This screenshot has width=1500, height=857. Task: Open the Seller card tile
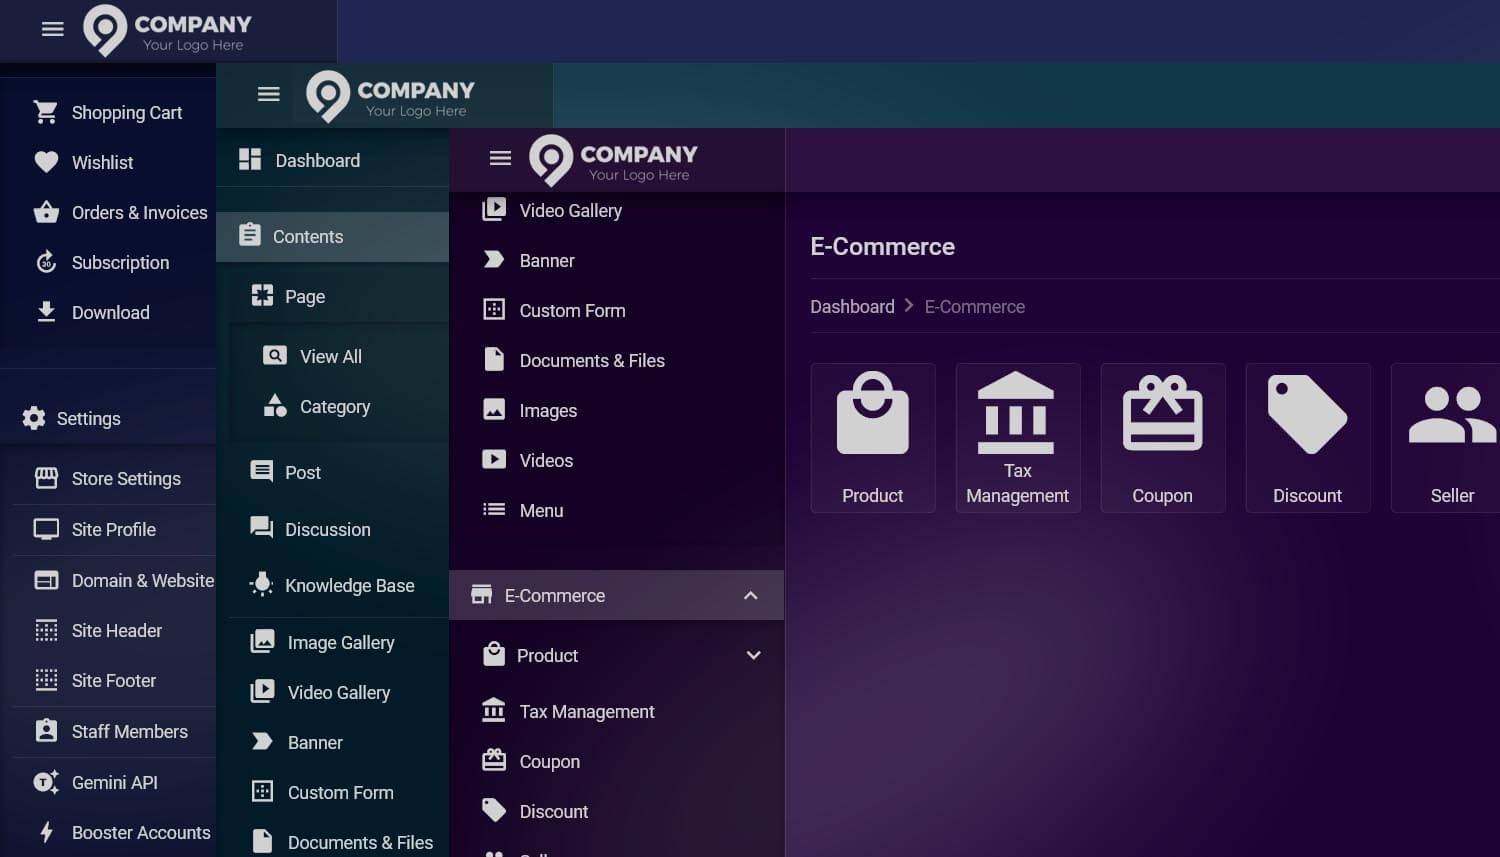click(1446, 438)
